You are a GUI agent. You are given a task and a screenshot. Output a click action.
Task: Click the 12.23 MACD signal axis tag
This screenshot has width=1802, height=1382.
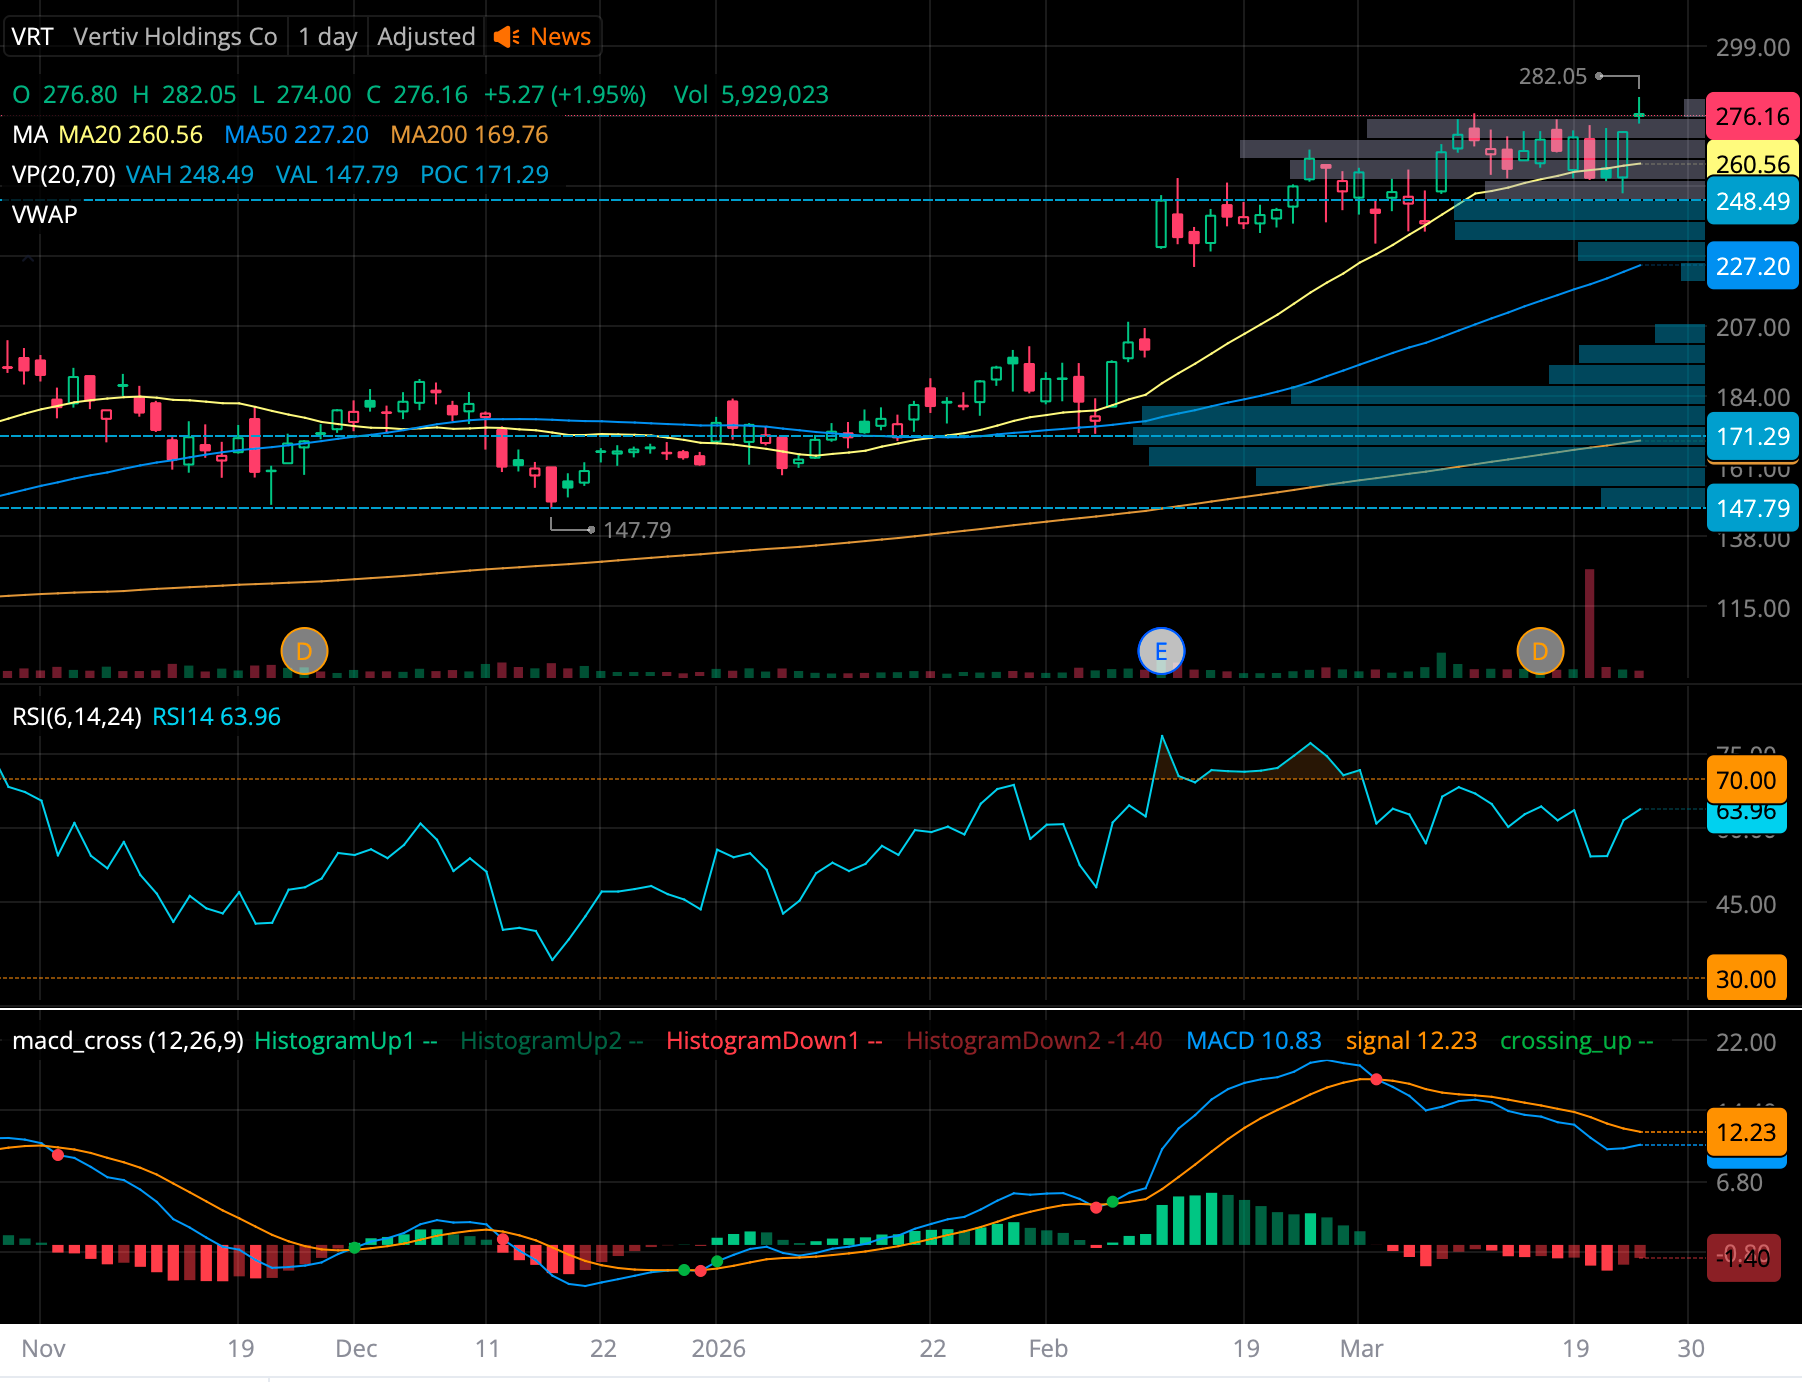coord(1746,1133)
